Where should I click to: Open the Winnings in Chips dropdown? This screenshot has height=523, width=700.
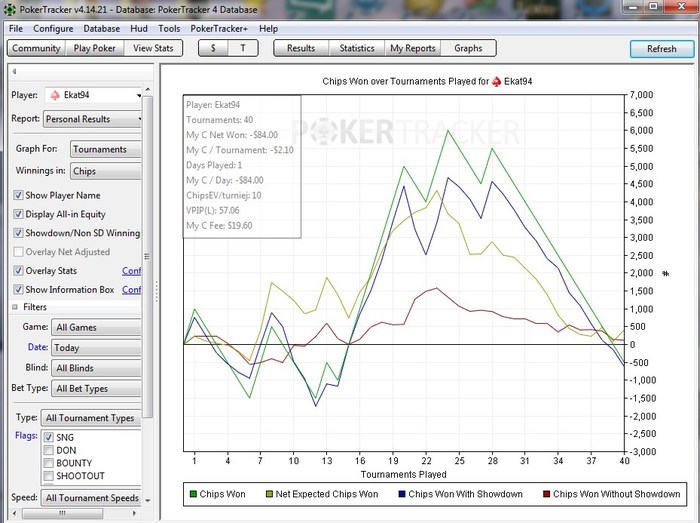[x=105, y=171]
